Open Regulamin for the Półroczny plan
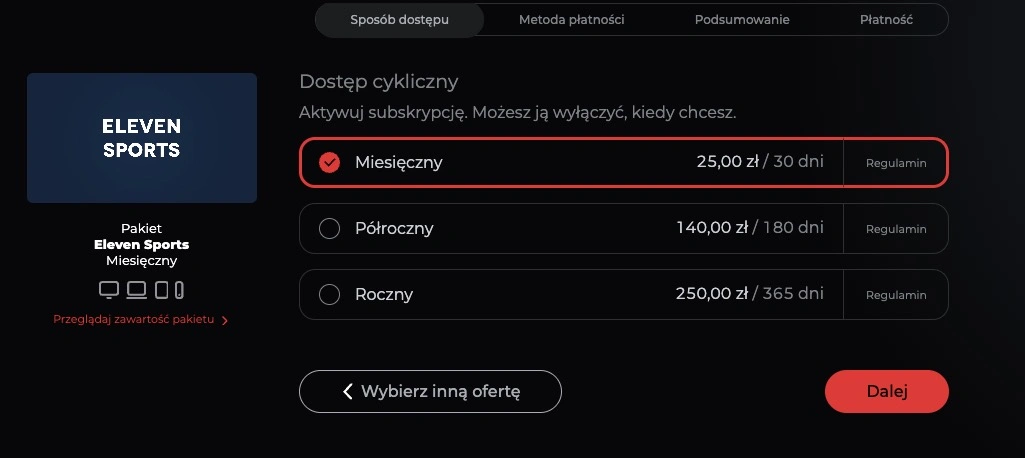Viewport: 1025px width, 458px height. pos(896,229)
